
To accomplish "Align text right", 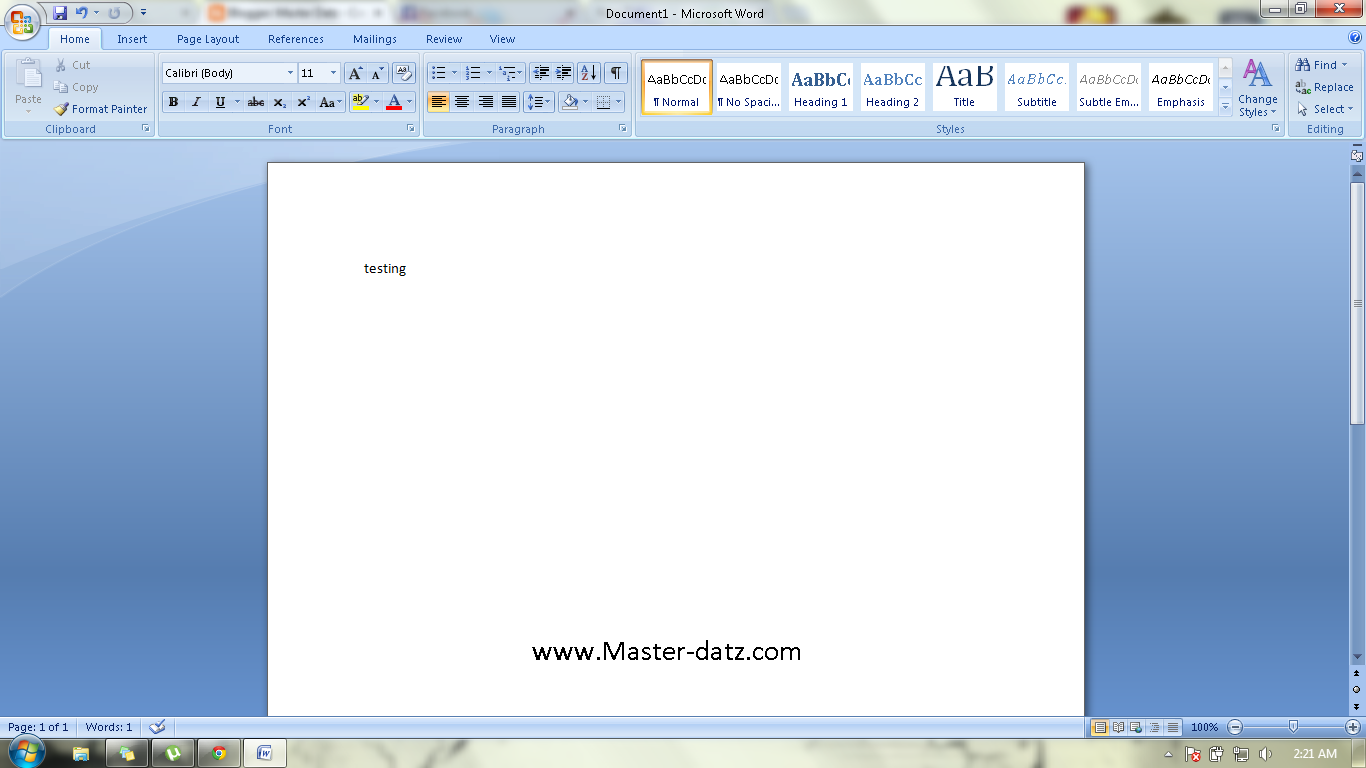I will click(x=486, y=102).
